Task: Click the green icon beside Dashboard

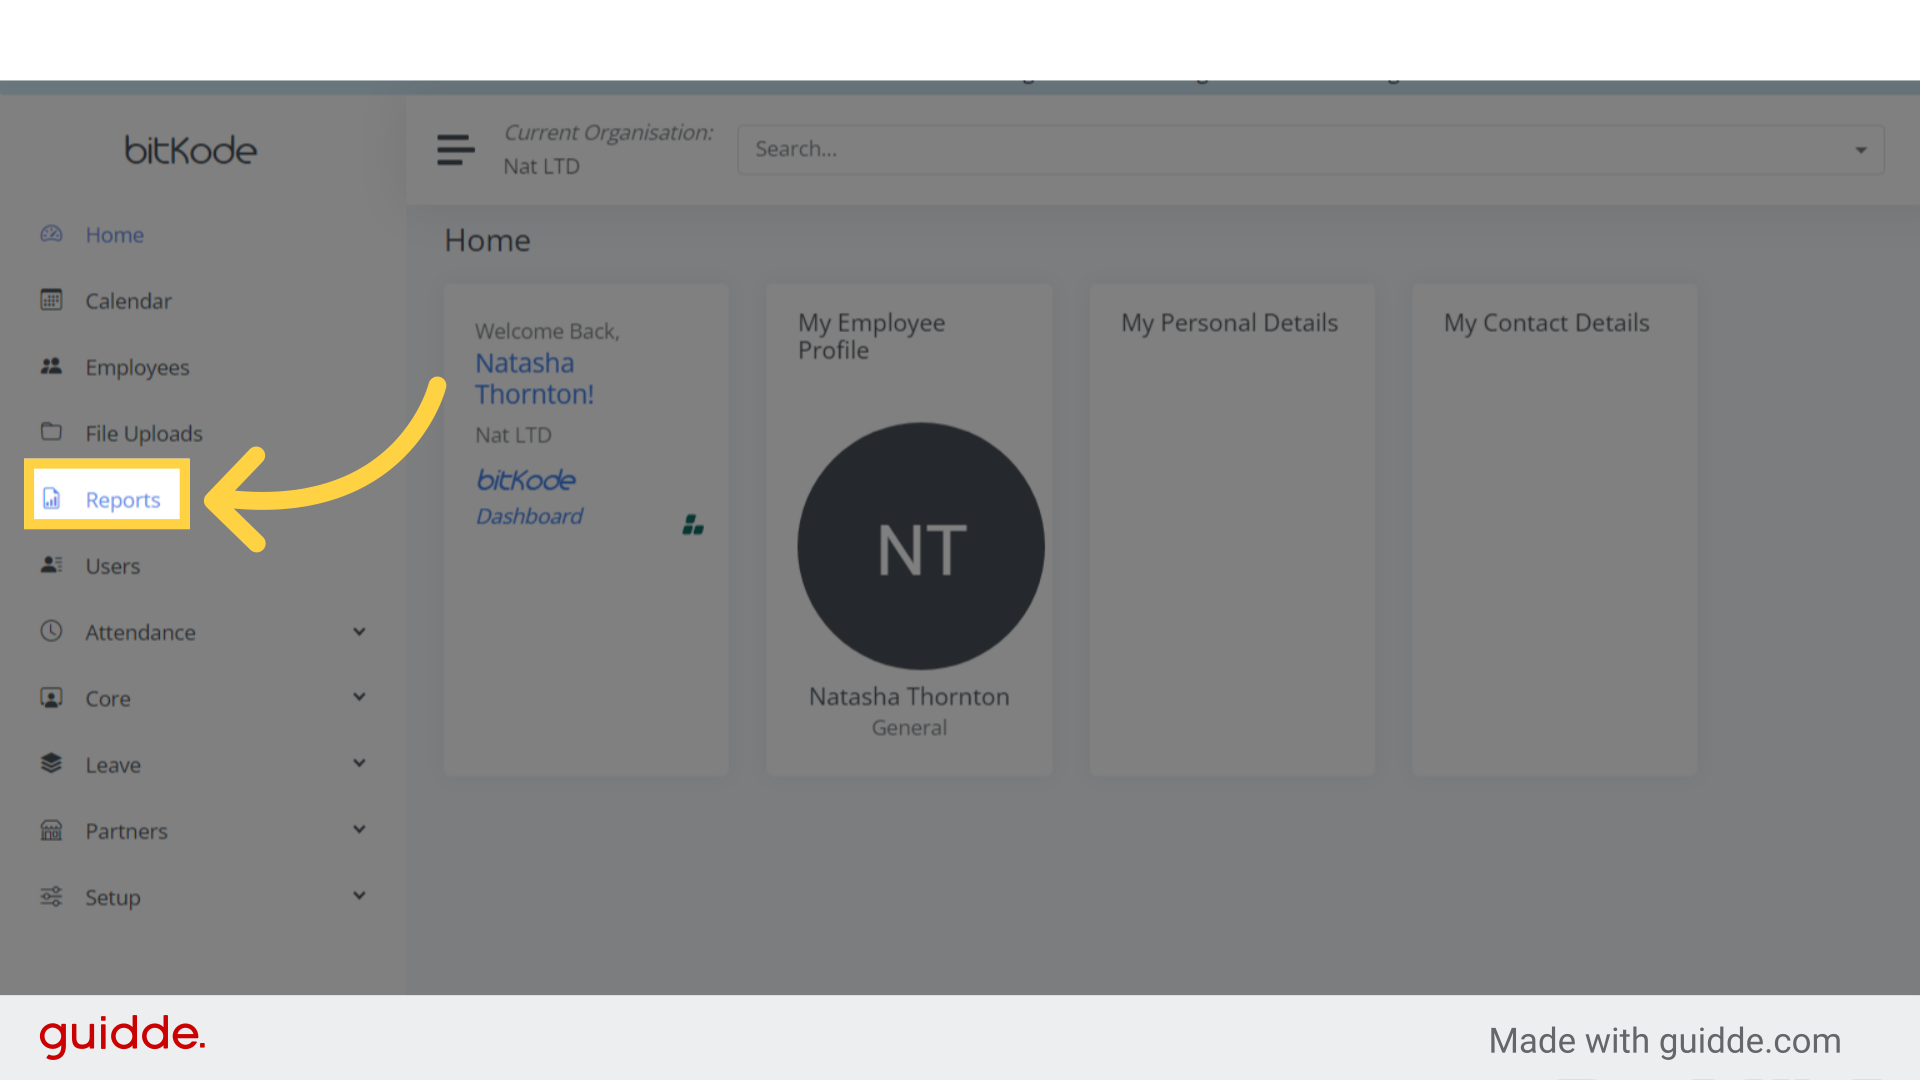Action: [693, 525]
